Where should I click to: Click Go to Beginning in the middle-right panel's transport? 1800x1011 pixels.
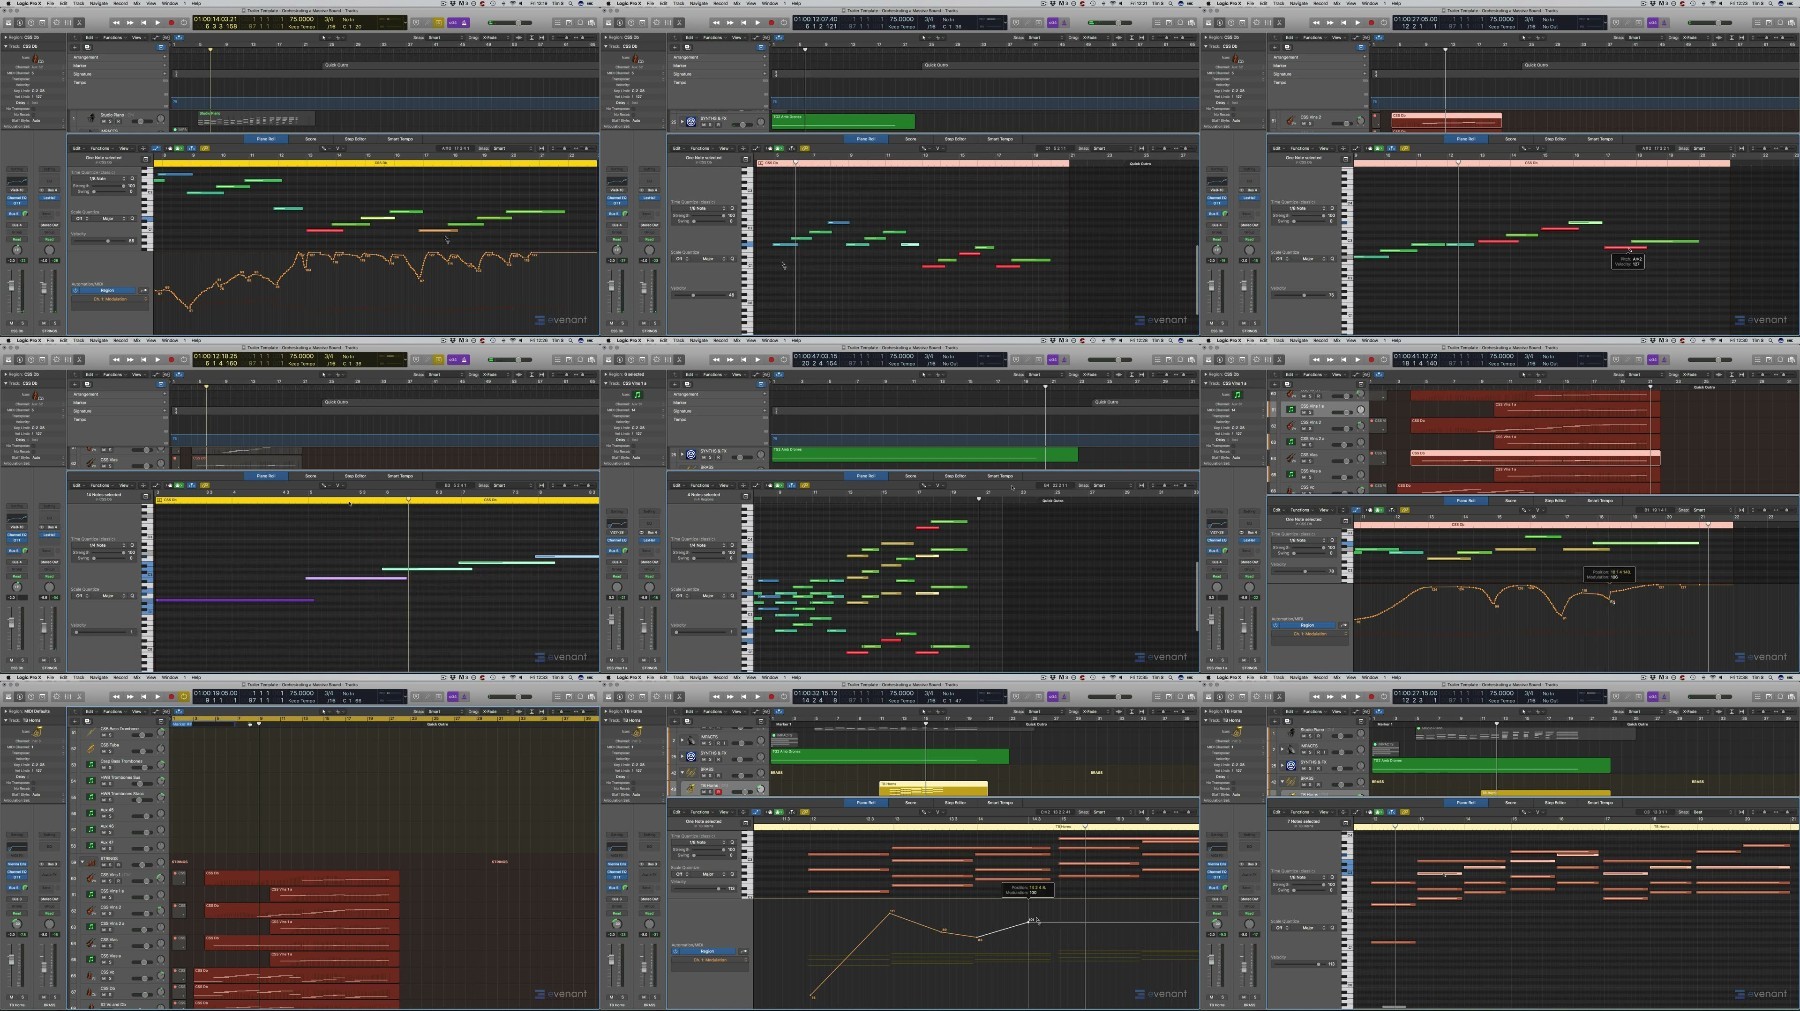[x=1344, y=359]
